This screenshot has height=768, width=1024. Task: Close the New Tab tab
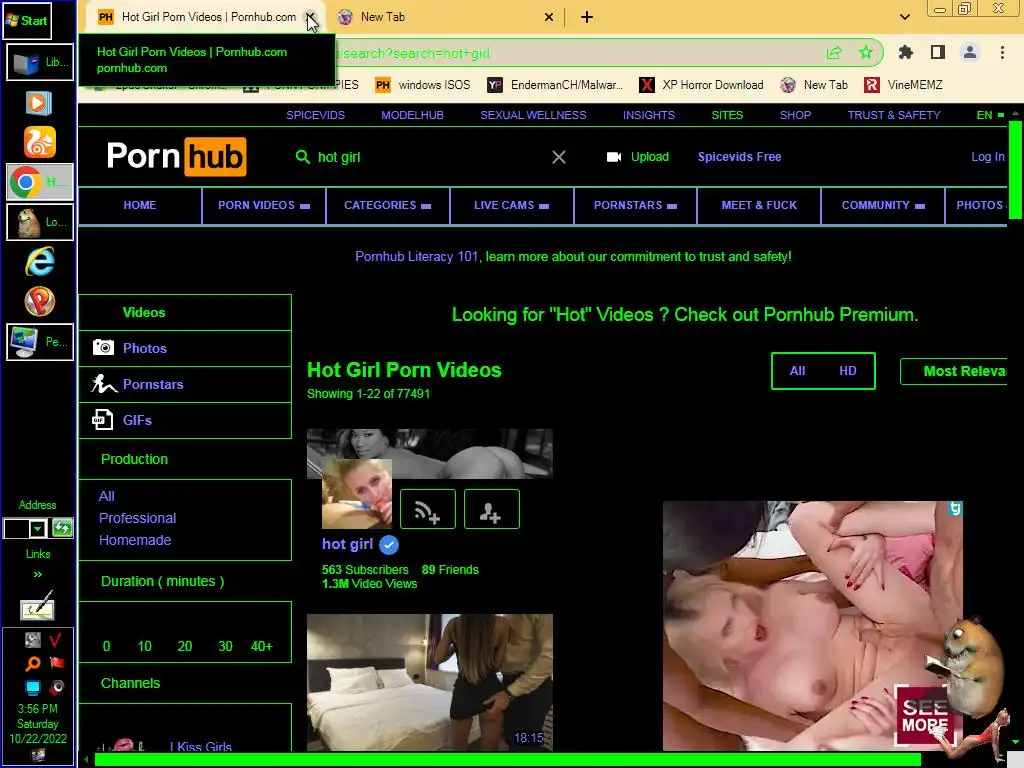549,17
